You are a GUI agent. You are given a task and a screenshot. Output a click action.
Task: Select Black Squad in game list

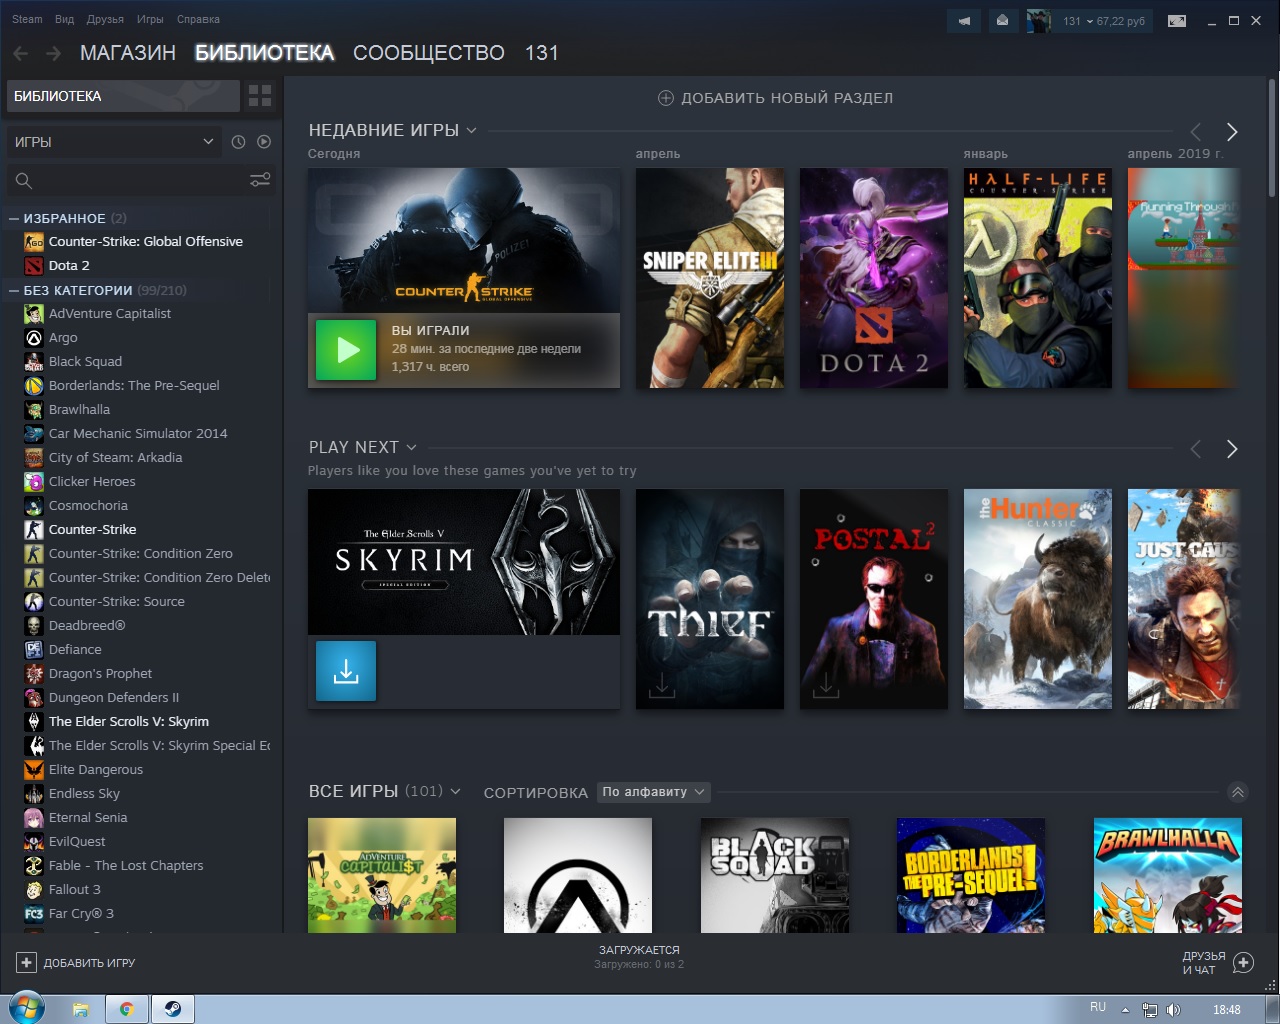[x=85, y=362]
